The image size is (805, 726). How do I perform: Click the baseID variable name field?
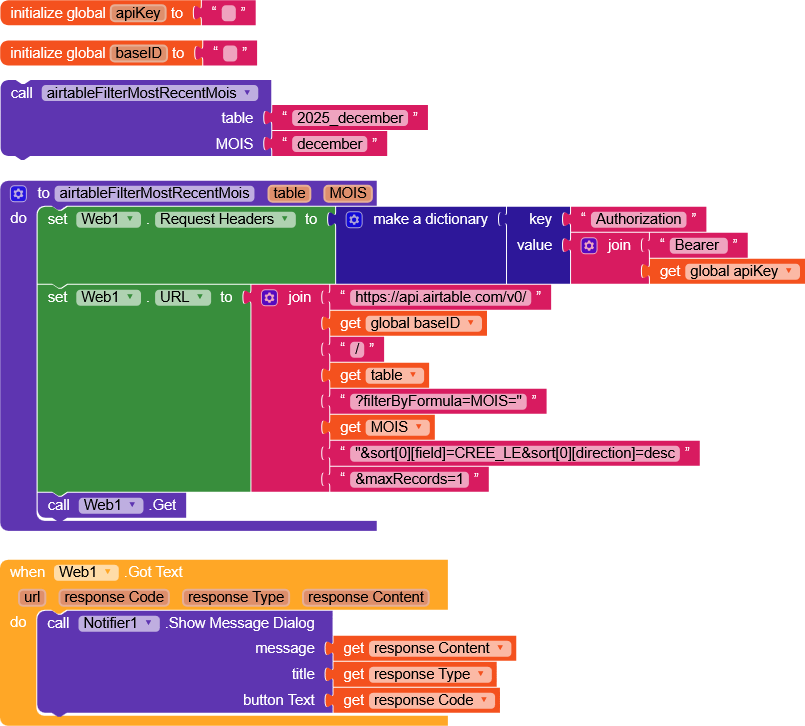point(139,53)
